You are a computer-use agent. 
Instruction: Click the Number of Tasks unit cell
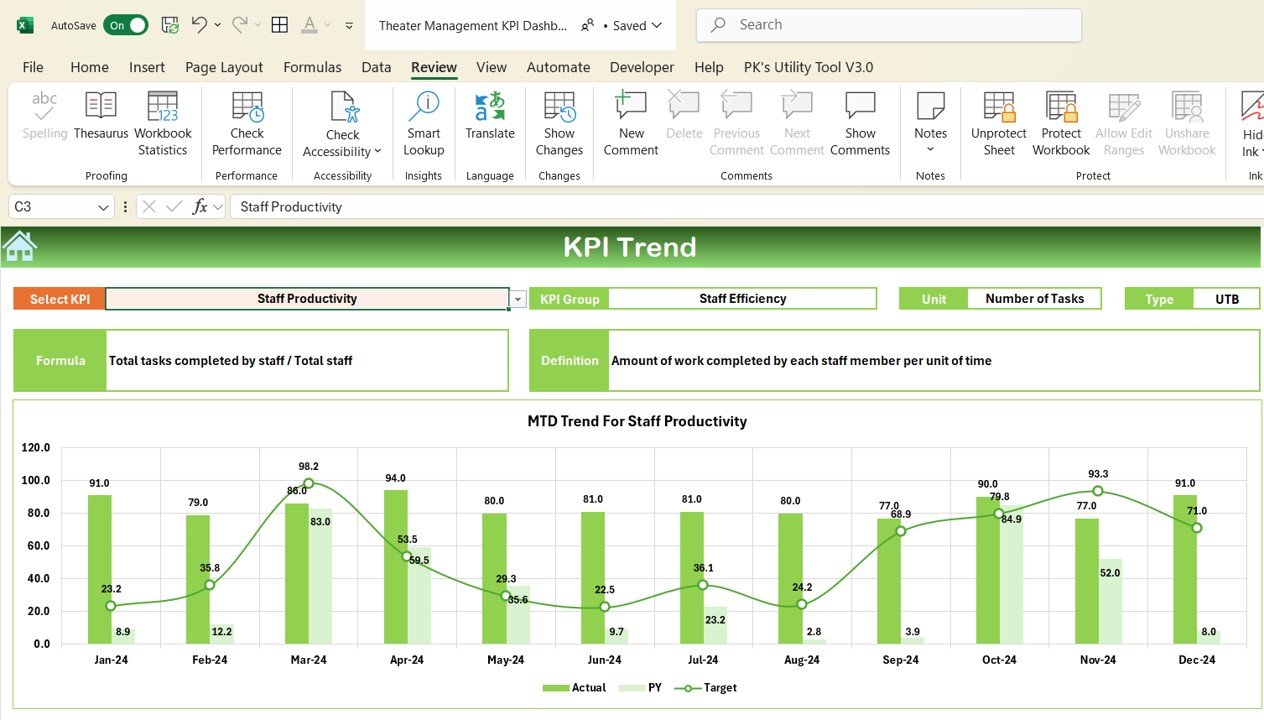[1034, 299]
